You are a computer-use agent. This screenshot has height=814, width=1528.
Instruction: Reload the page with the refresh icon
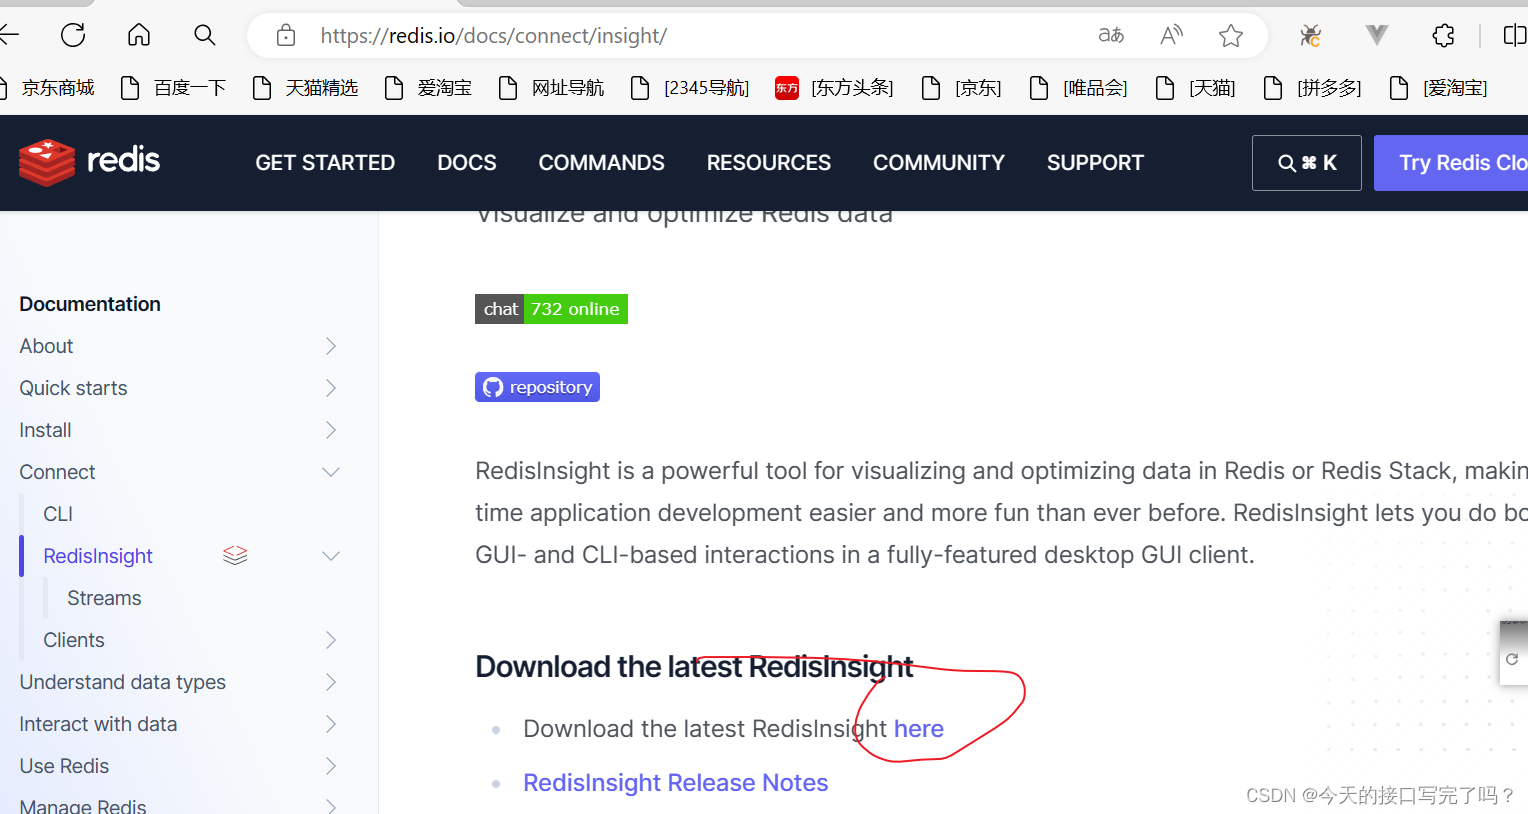73,36
